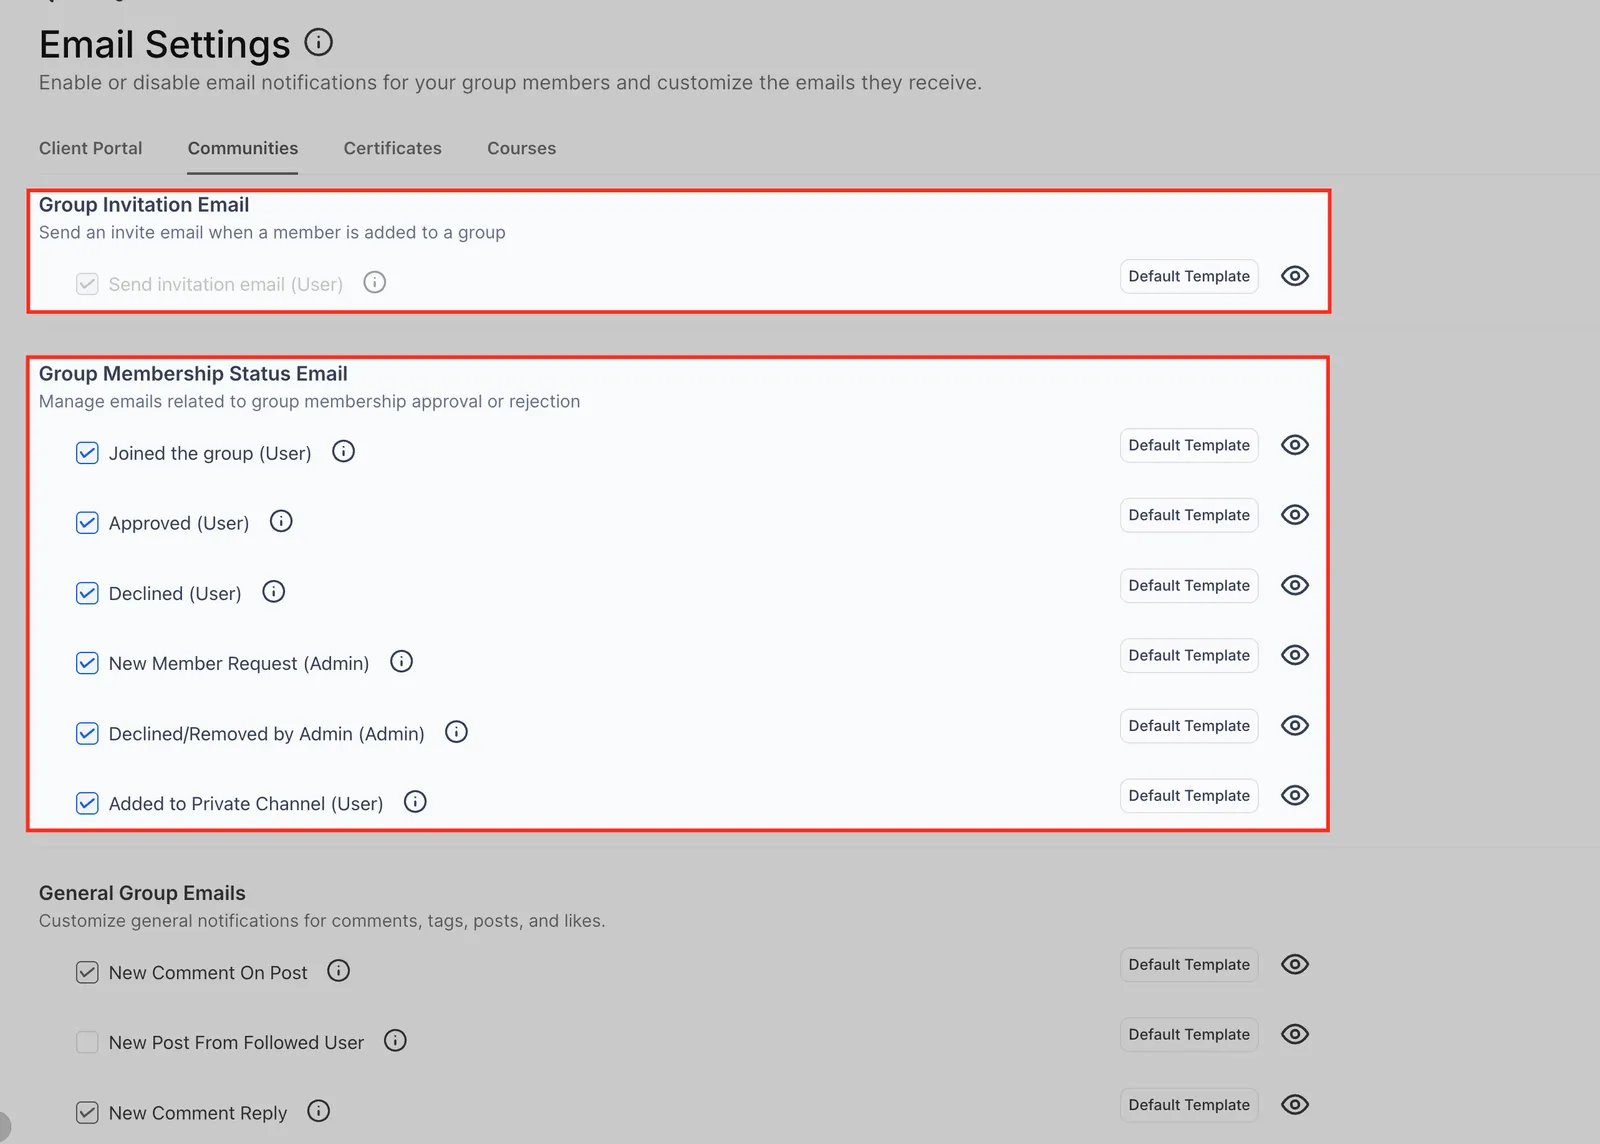This screenshot has width=1600, height=1144.
Task: Open Default Template for New Member Request
Action: (x=1189, y=655)
